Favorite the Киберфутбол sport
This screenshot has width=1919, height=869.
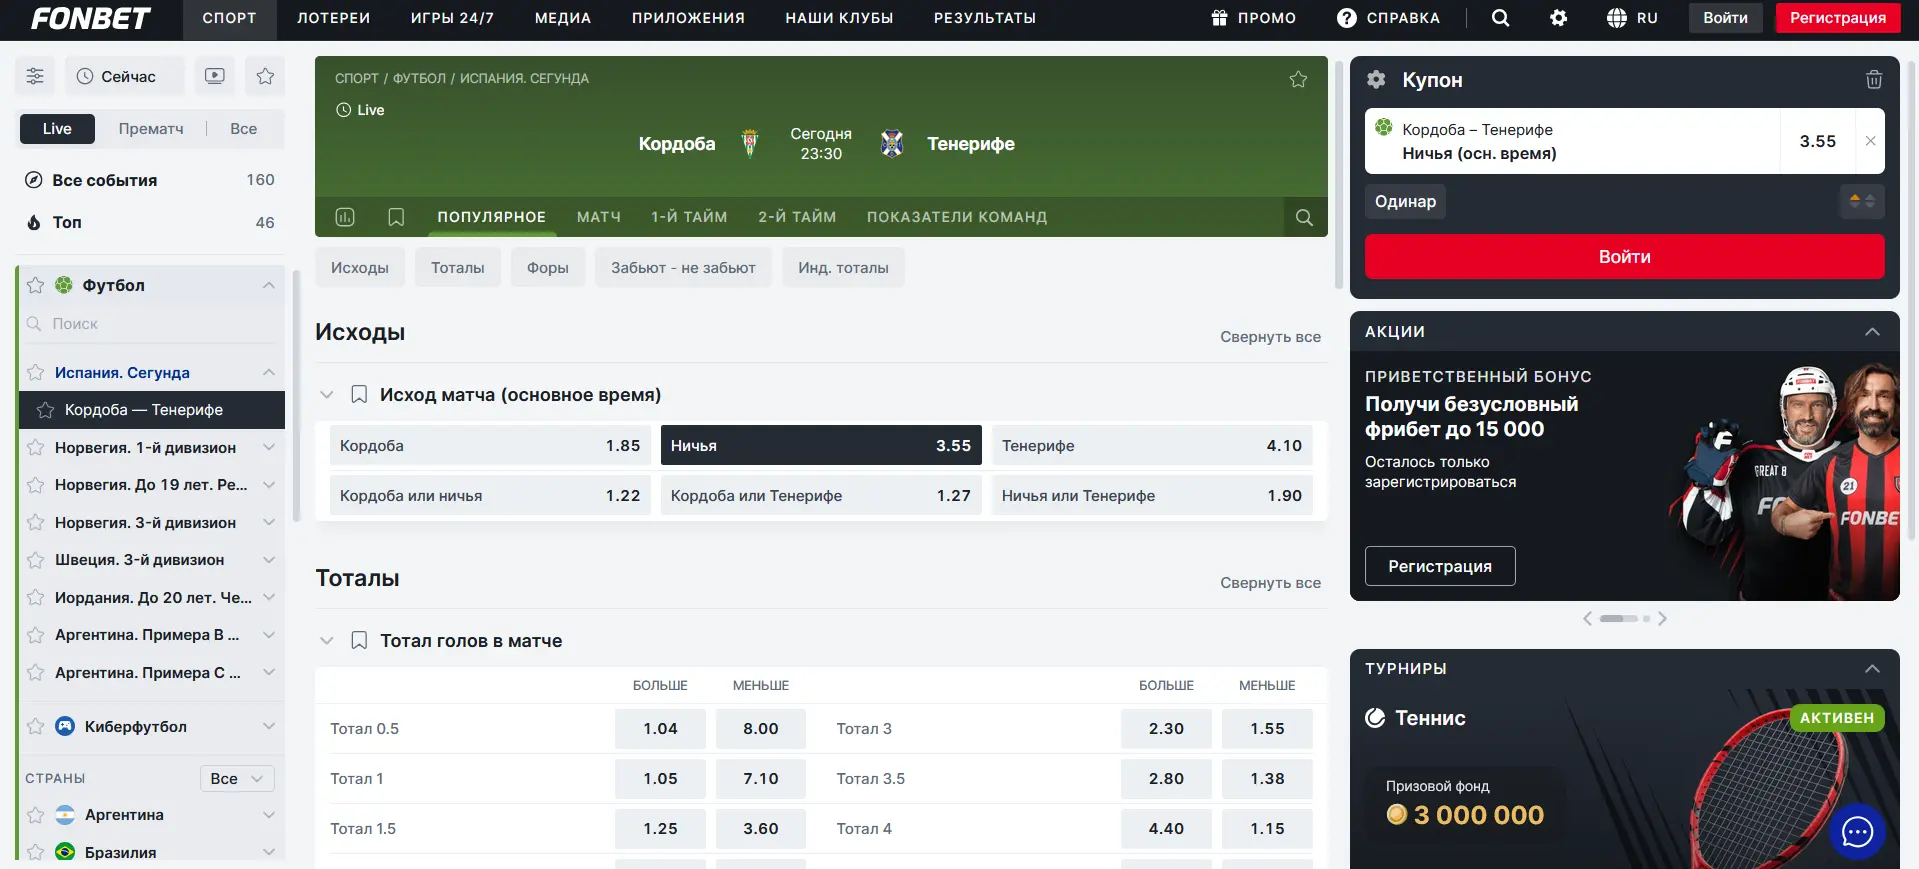35,727
